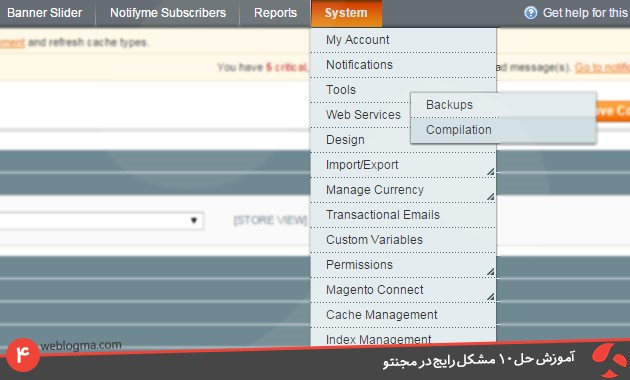Click Get help for this page link
The image size is (630, 380).
point(586,13)
